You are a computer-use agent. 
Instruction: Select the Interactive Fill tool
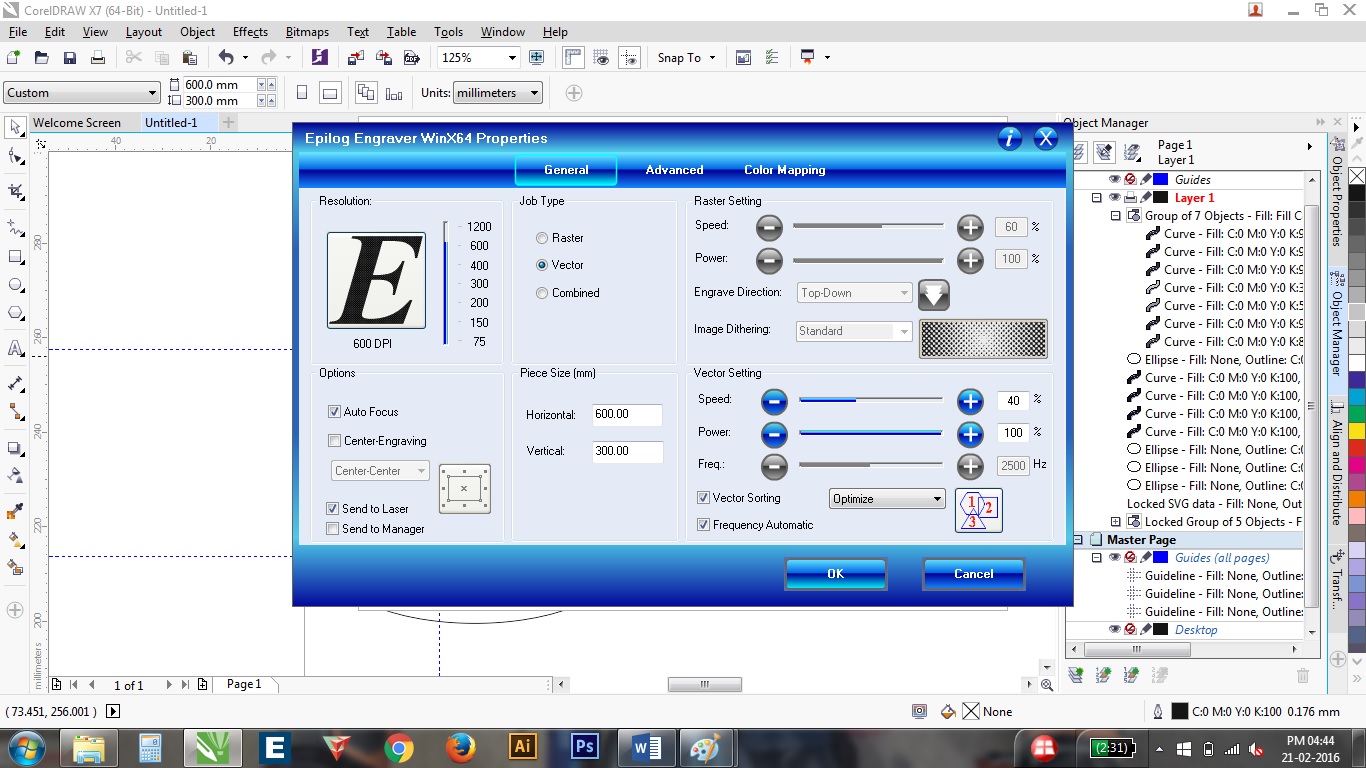tap(15, 540)
